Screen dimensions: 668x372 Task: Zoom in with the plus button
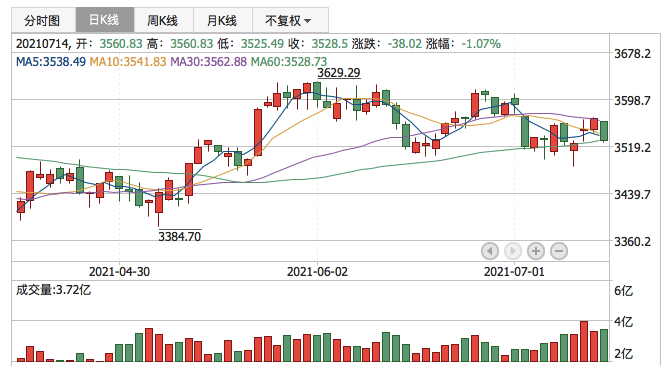(x=536, y=251)
